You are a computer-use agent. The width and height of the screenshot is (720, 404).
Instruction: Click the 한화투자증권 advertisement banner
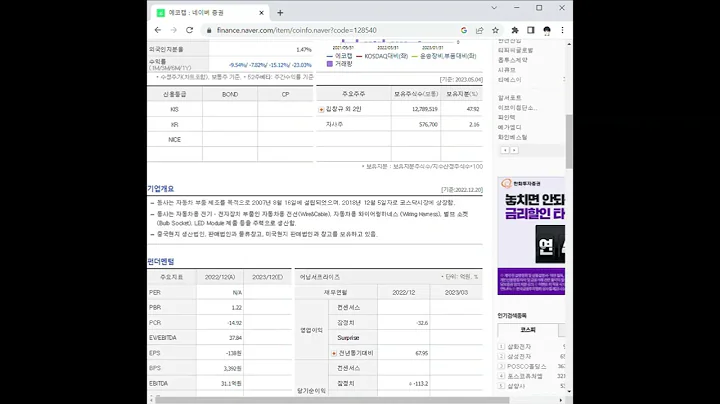point(531,236)
